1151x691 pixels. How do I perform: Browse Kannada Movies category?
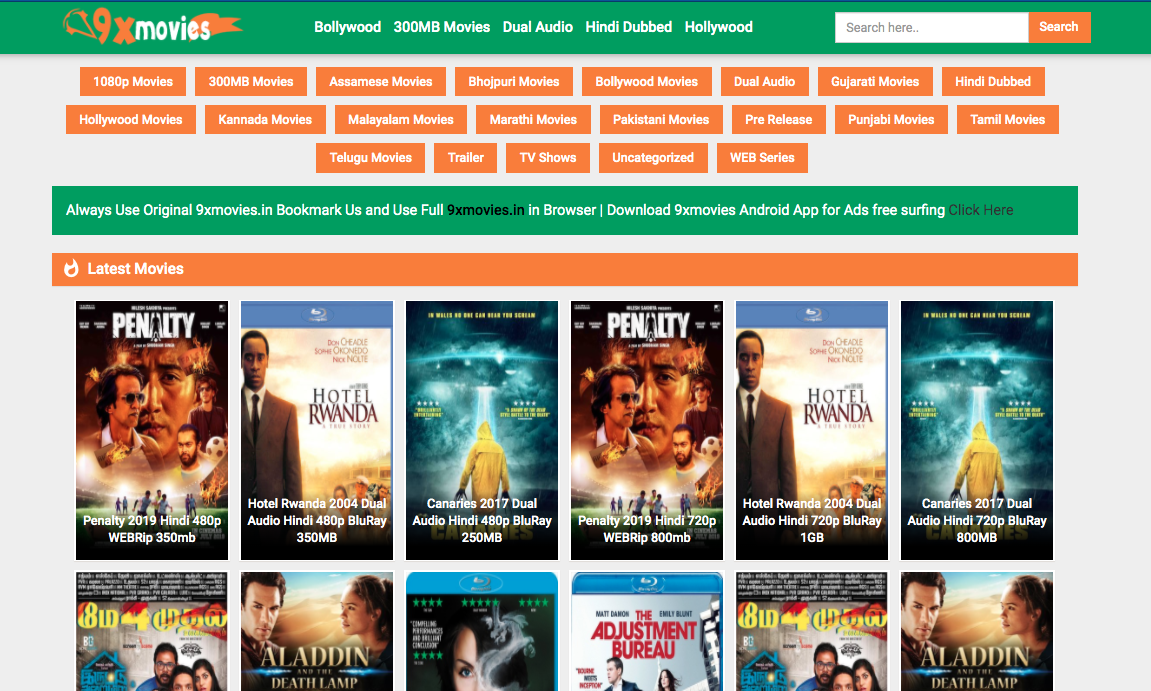coord(265,120)
